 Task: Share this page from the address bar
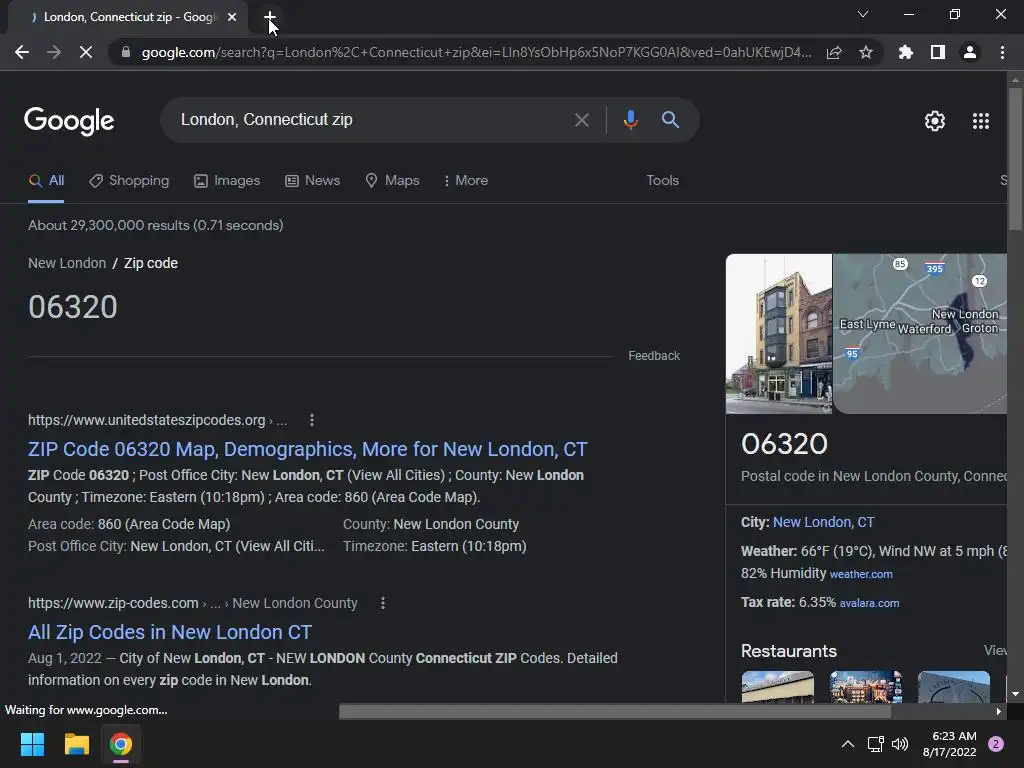pyautogui.click(x=834, y=52)
